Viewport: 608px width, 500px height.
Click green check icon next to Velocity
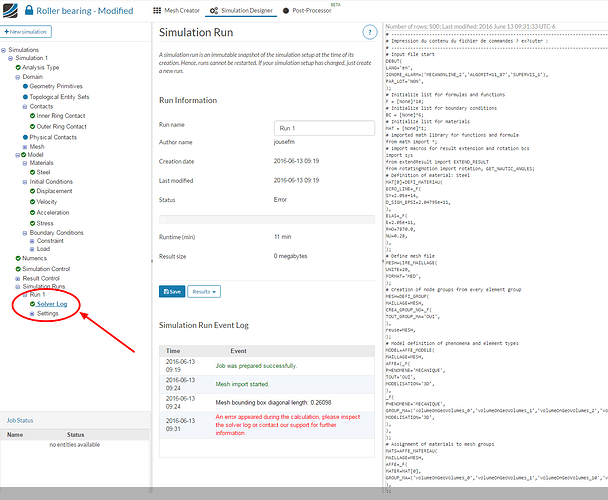(33, 202)
